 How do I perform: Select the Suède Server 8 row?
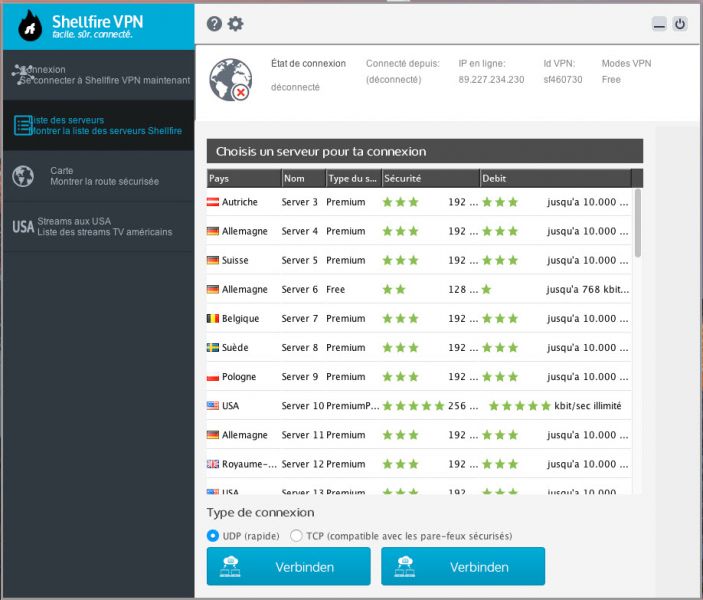point(419,348)
